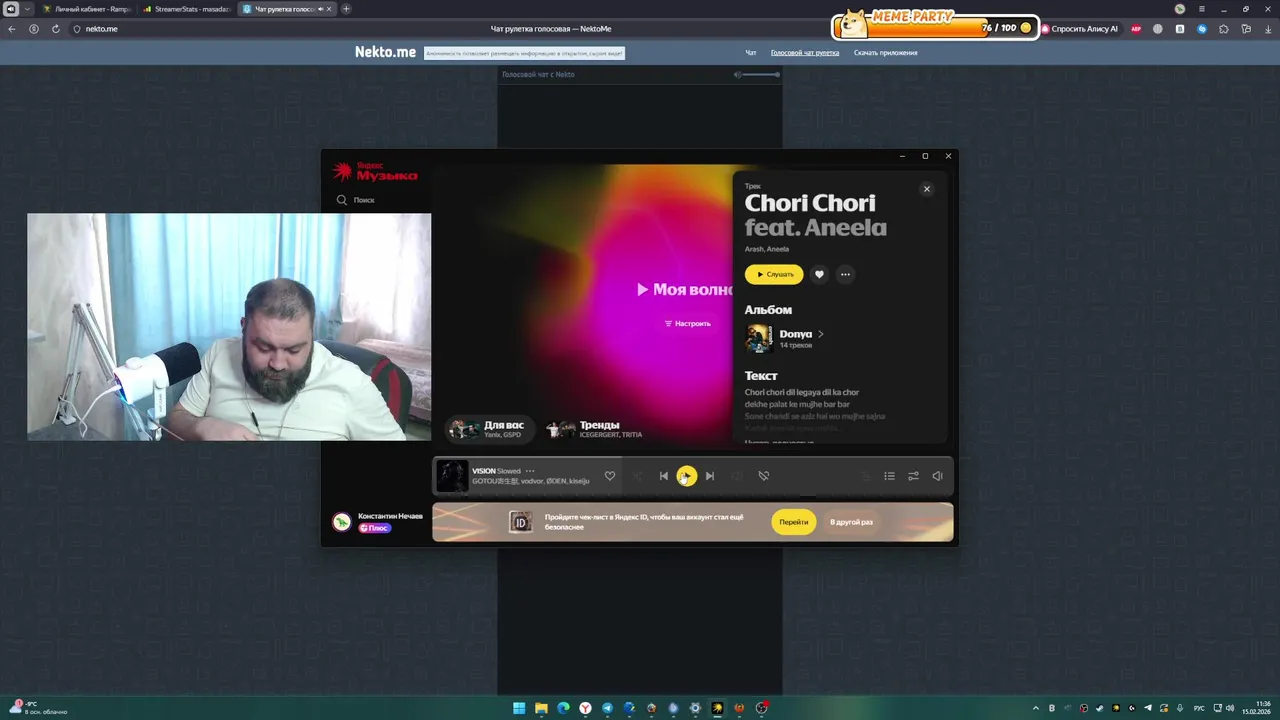Mute the Yandex Music player volume
The image size is (1280, 720).
click(937, 476)
